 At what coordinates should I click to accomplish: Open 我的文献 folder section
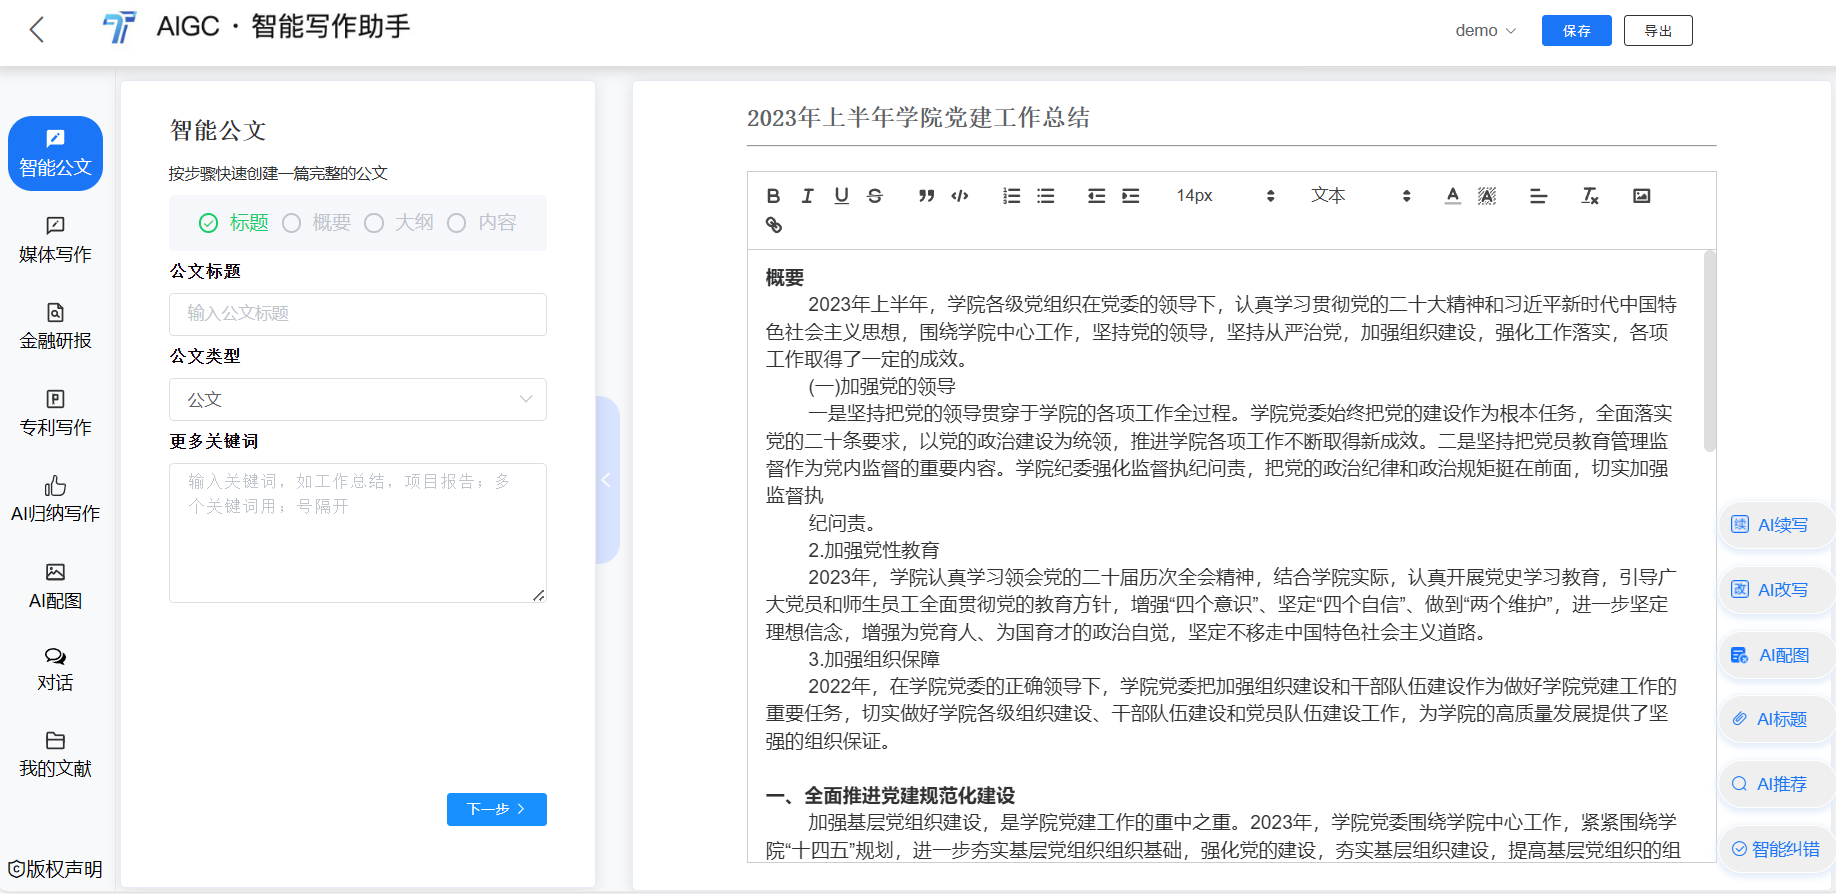pos(55,755)
